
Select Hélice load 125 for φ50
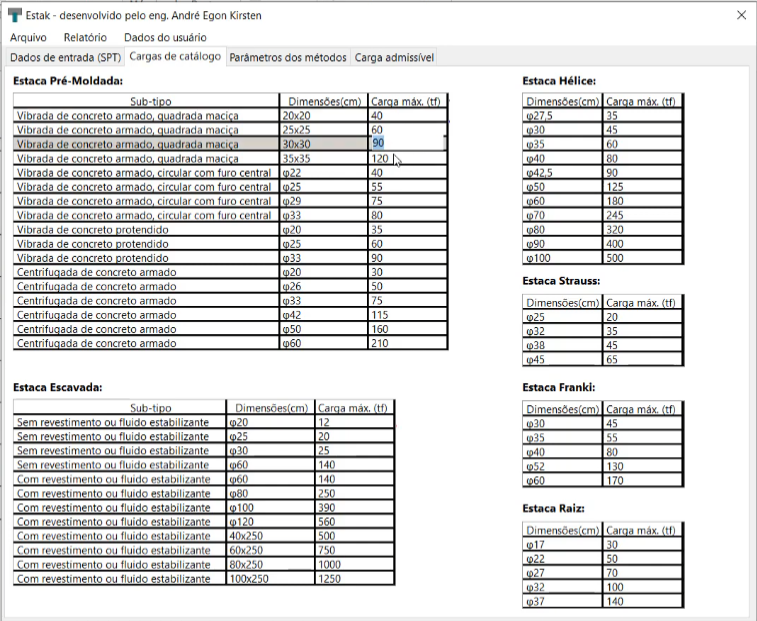(643, 186)
